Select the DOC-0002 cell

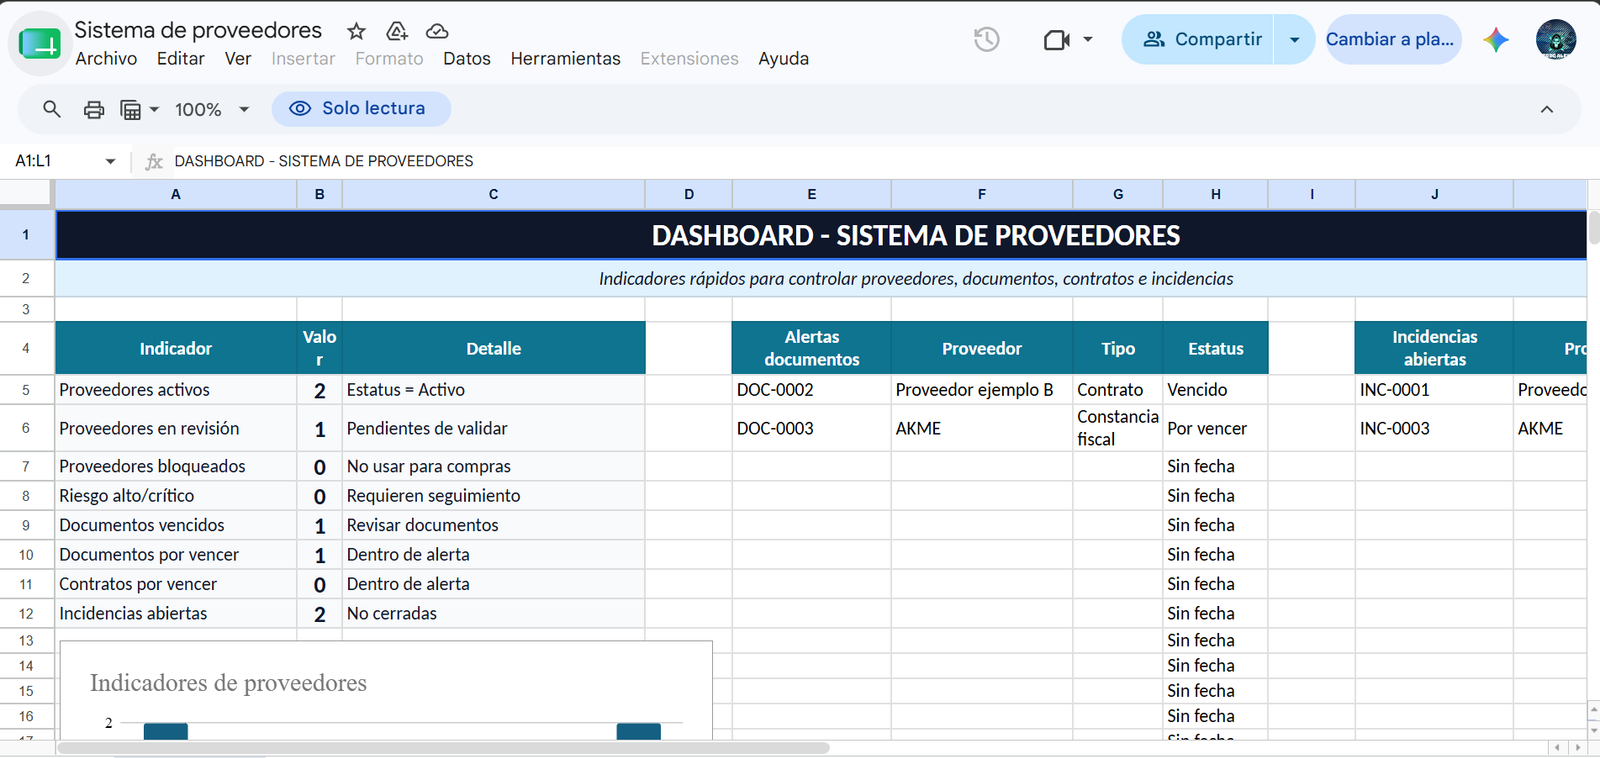pyautogui.click(x=812, y=390)
